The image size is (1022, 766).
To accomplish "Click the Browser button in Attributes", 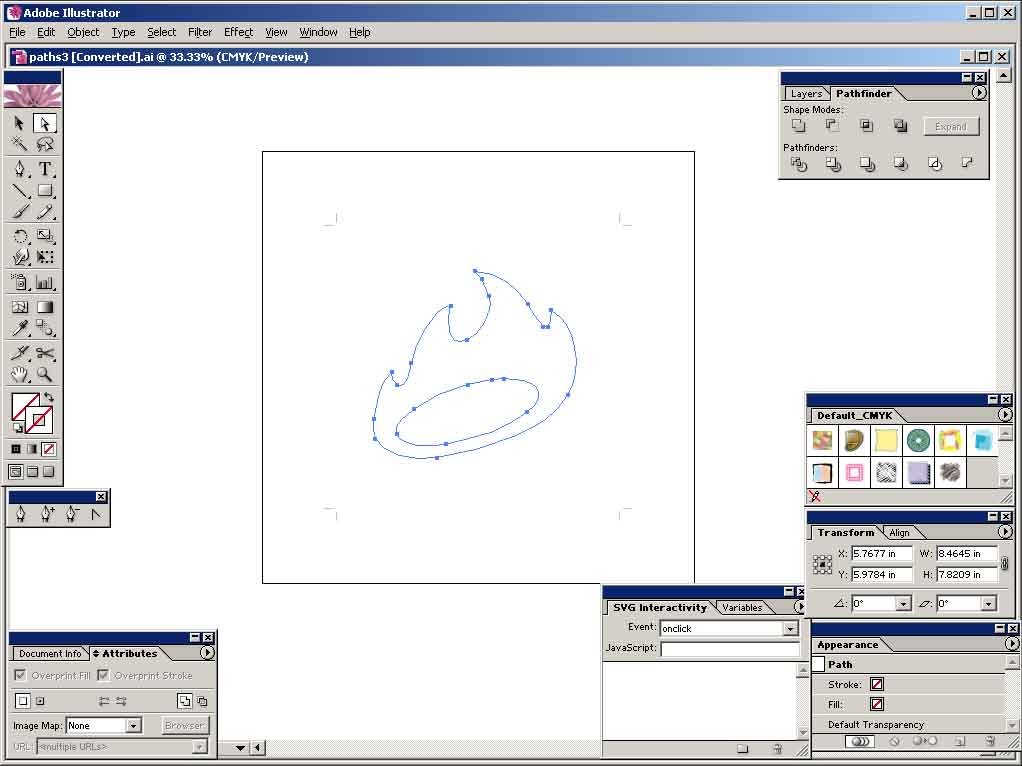I will (x=184, y=726).
